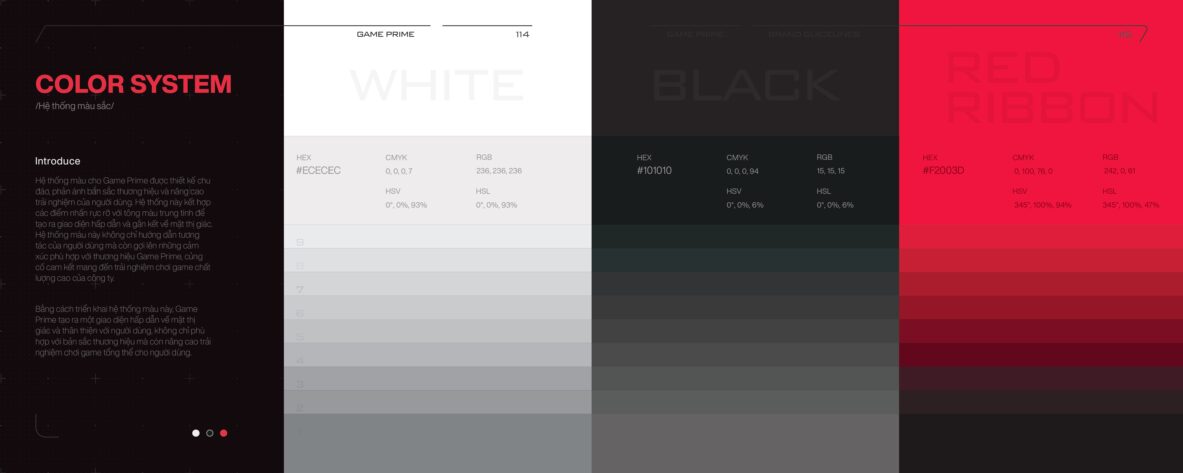This screenshot has height=473, width=1183.
Task: Click the RED RIBBON title
Action: (x=1052, y=88)
